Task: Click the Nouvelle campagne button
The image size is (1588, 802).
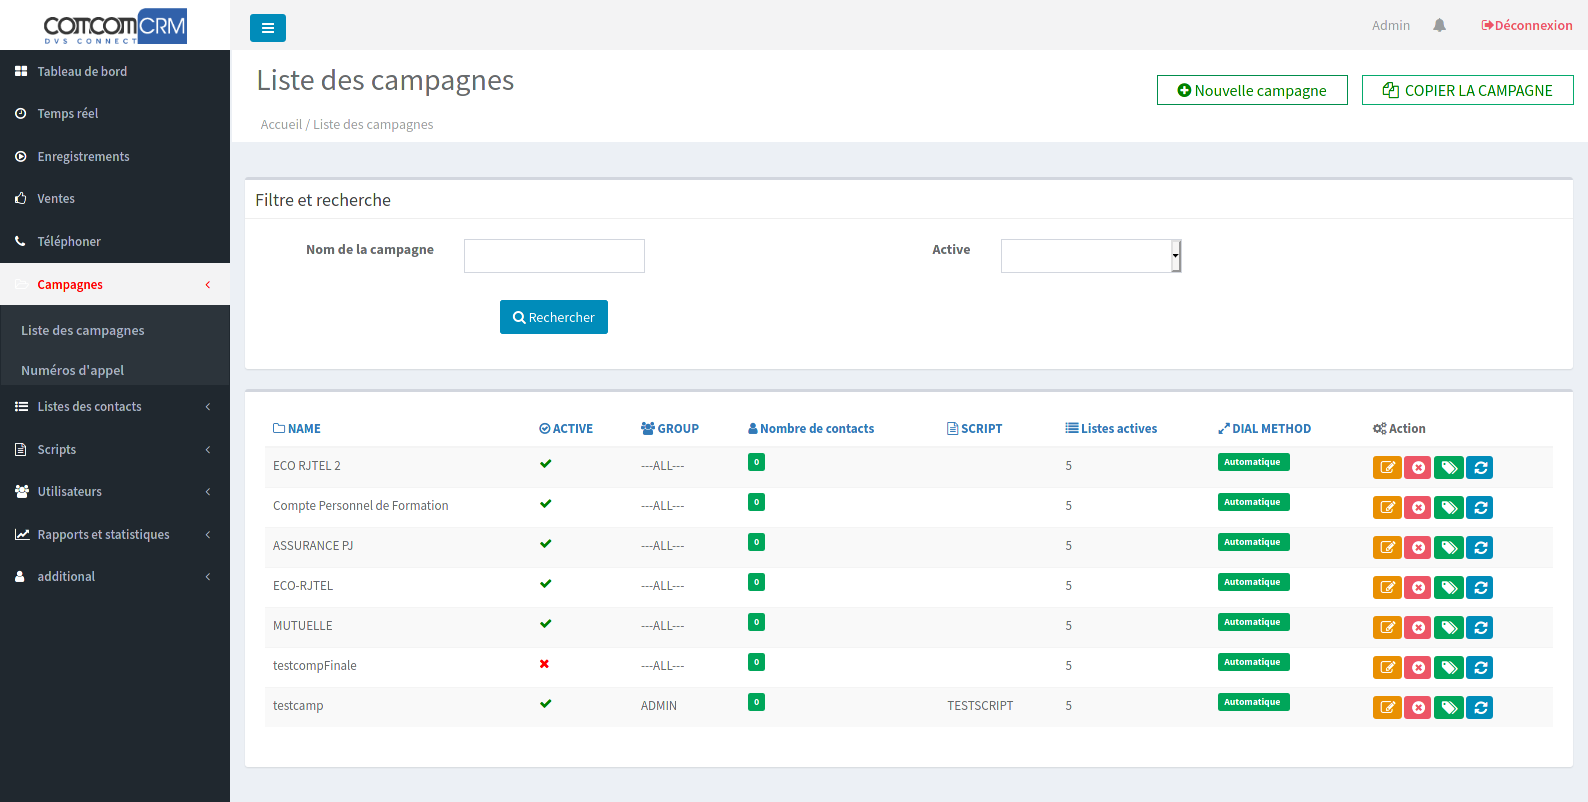Action: tap(1251, 90)
